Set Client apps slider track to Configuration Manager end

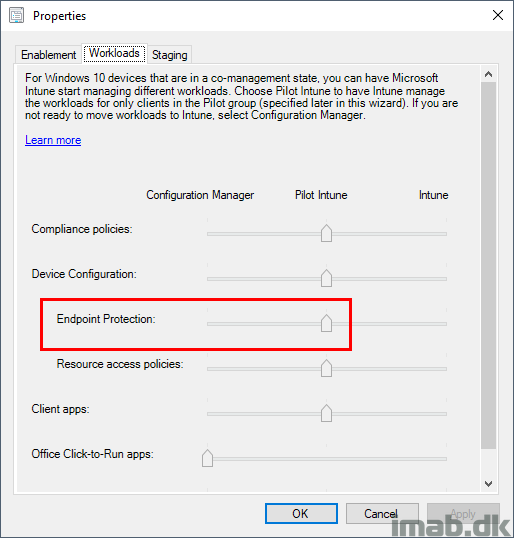(209, 414)
